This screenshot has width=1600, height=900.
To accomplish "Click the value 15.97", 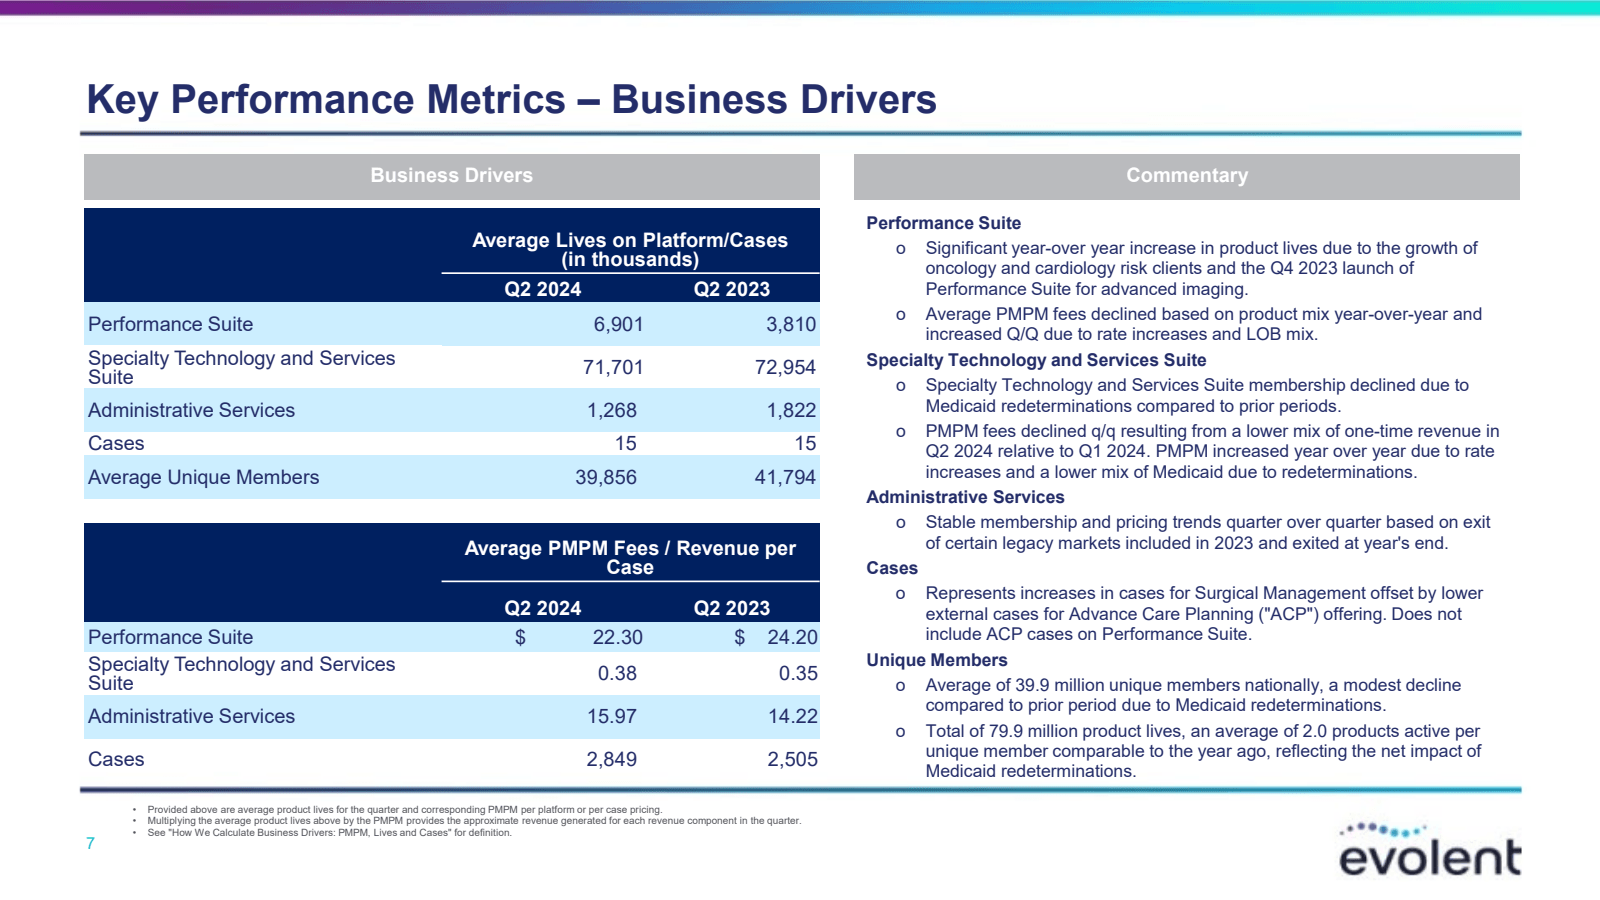I will (612, 716).
